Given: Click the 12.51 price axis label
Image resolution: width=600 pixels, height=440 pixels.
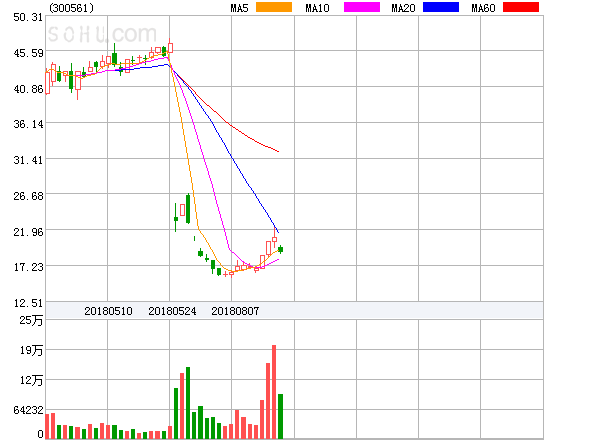Looking at the screenshot, I should [x=28, y=303].
